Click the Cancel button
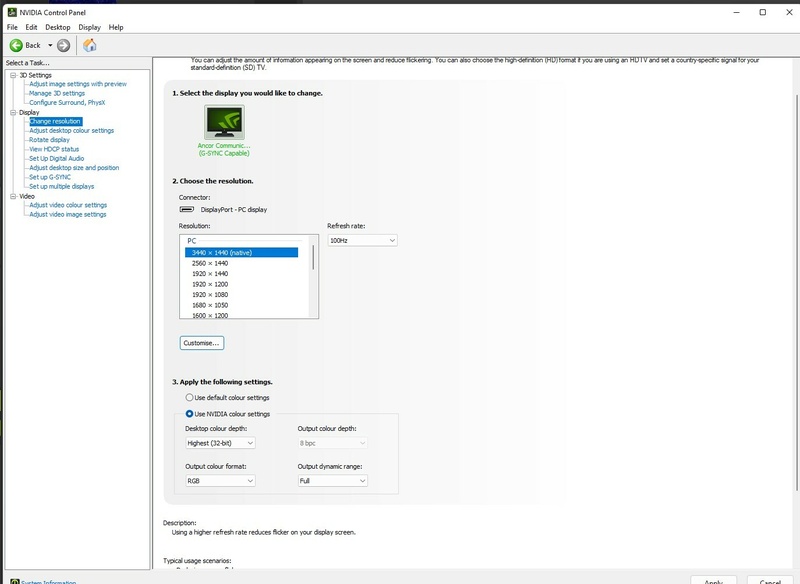The width and height of the screenshot is (800, 584). pos(770,580)
